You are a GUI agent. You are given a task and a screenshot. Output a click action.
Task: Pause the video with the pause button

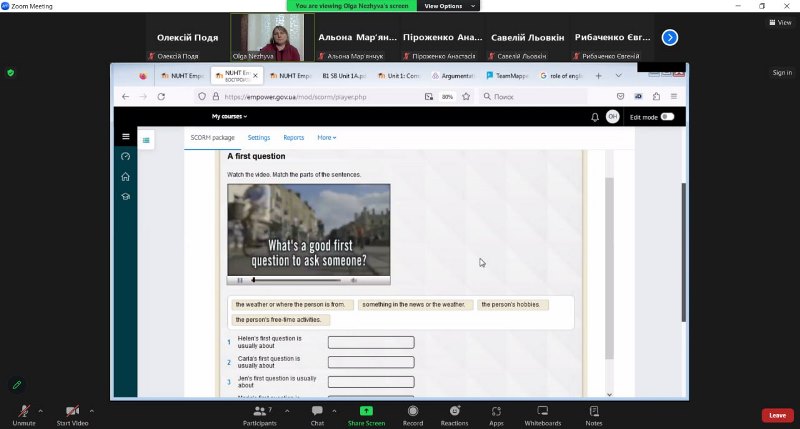click(240, 280)
